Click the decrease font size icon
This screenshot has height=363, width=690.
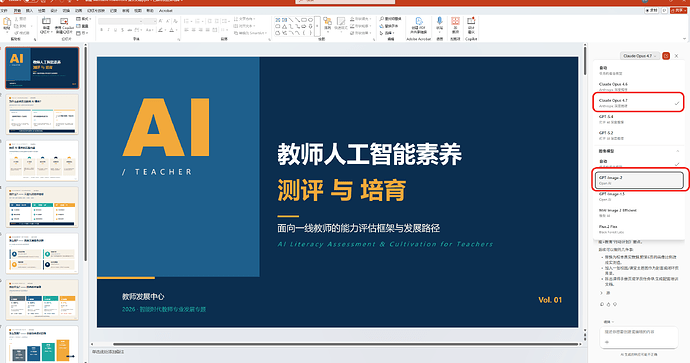coord(168,21)
